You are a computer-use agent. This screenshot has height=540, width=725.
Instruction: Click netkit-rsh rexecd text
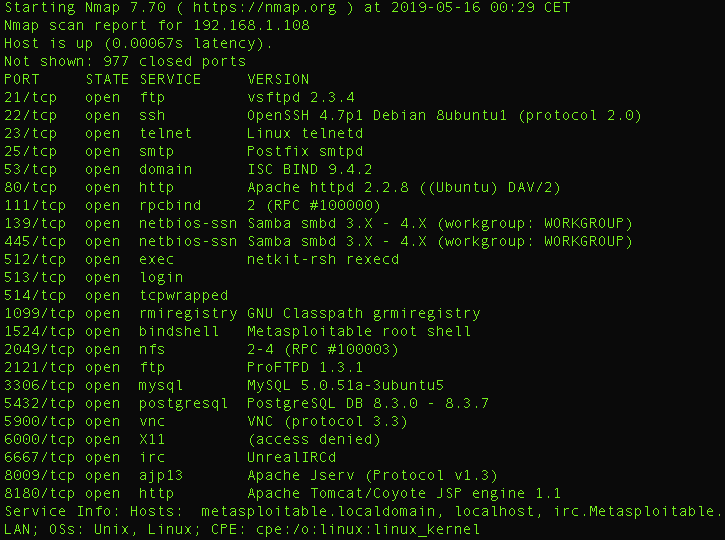323,260
